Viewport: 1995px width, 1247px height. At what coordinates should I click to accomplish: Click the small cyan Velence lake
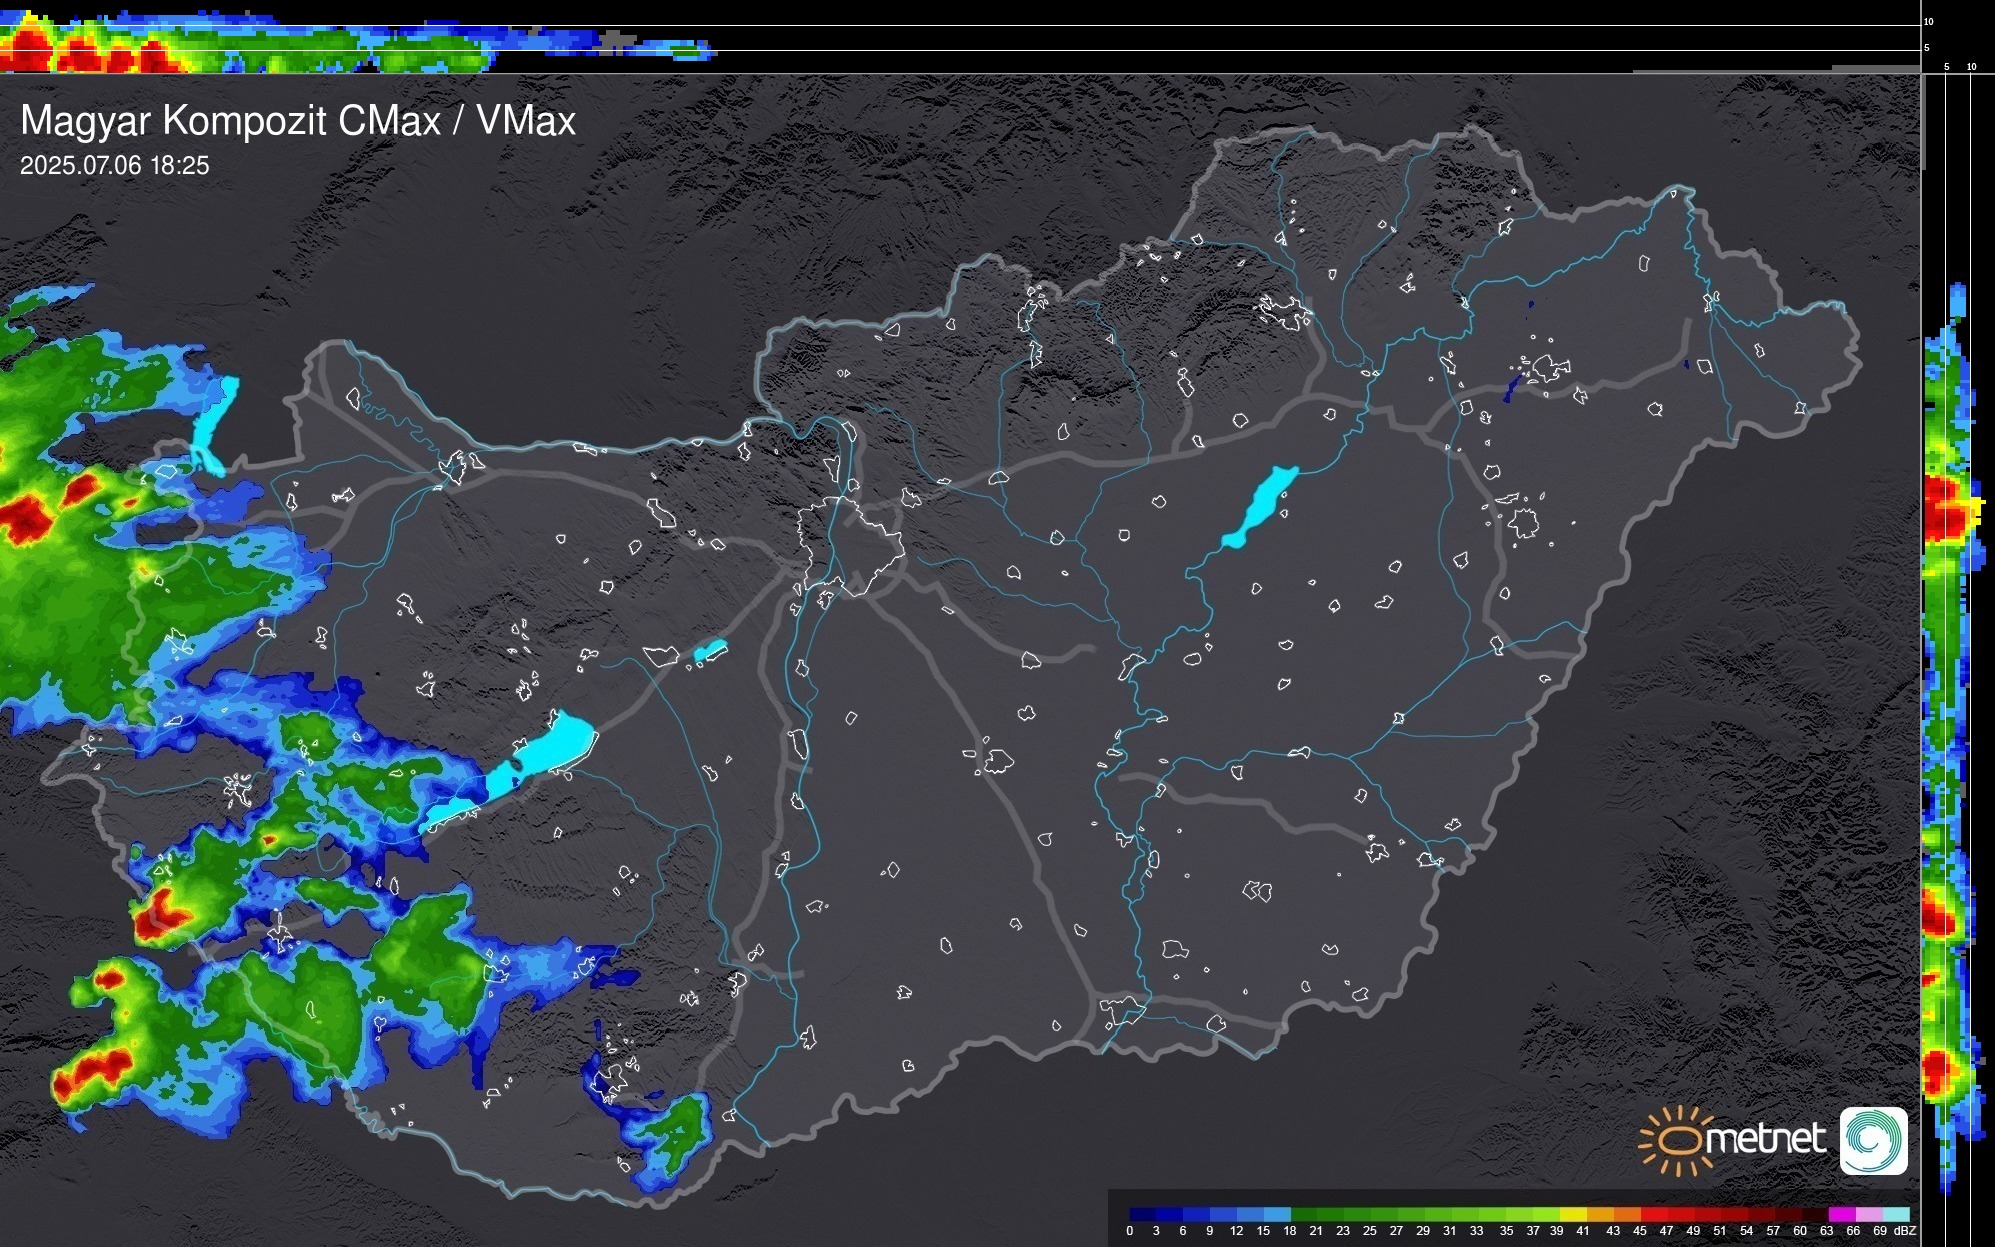tap(710, 652)
